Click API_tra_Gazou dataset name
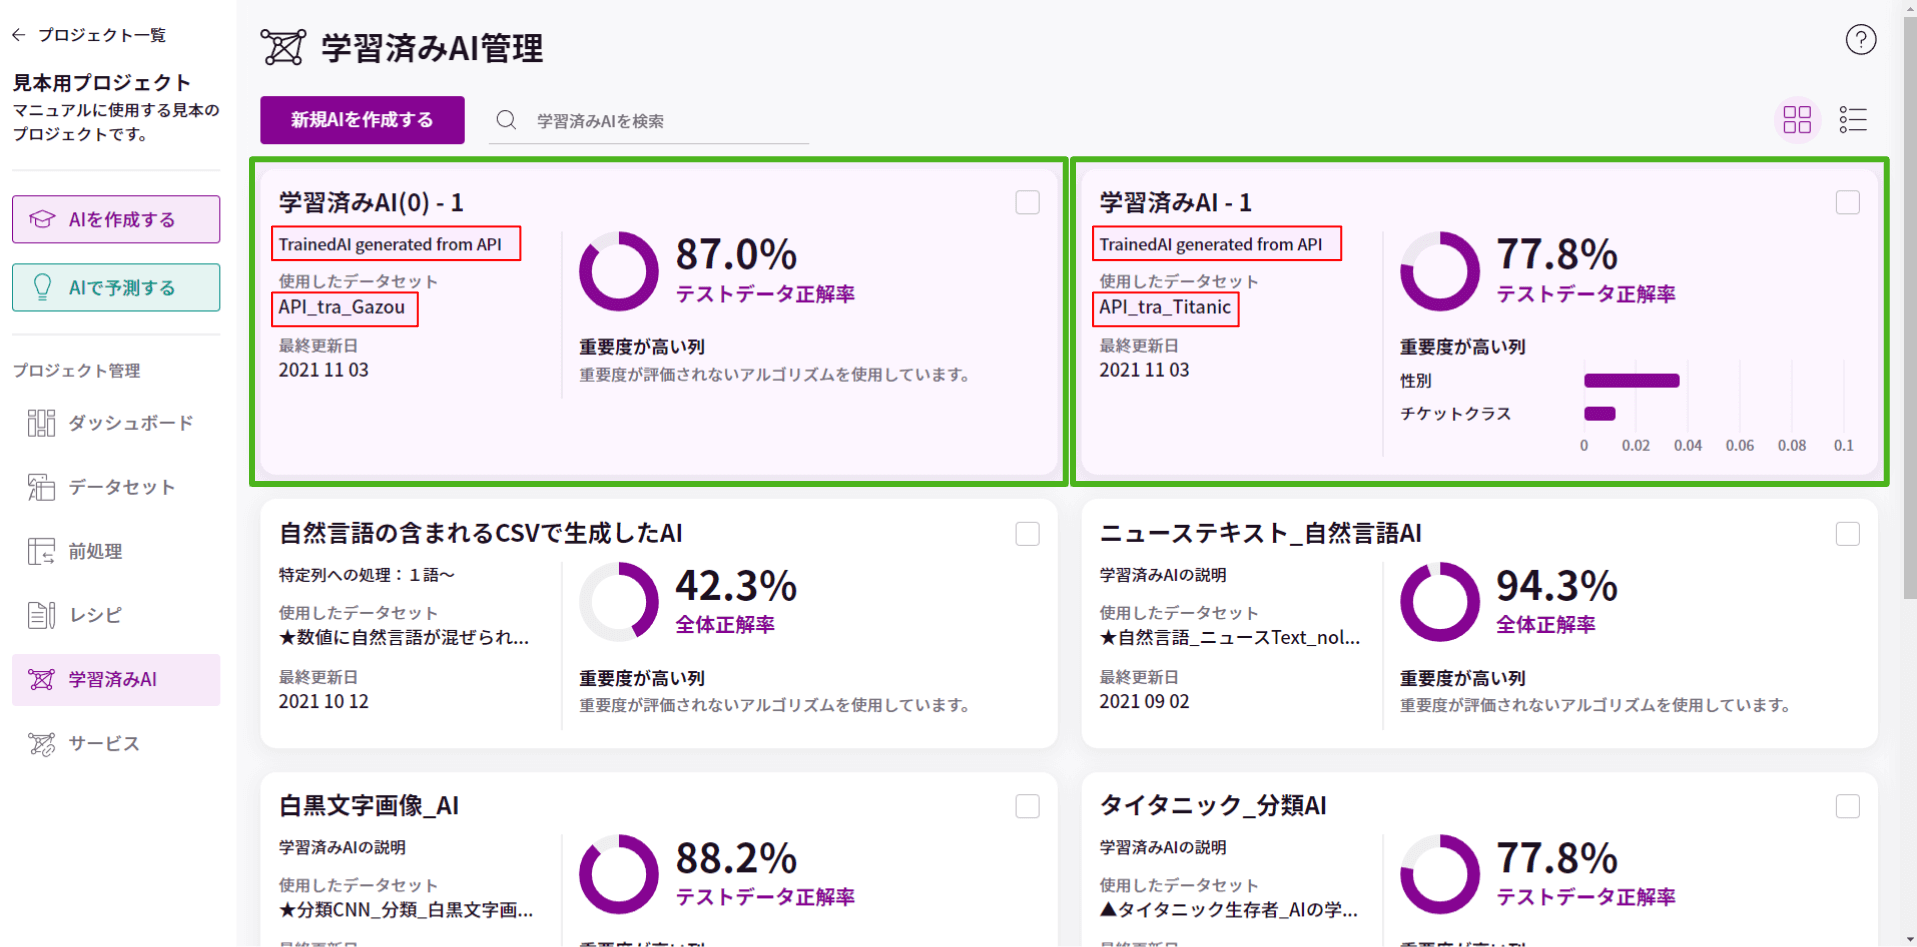The image size is (1917, 947). (342, 307)
